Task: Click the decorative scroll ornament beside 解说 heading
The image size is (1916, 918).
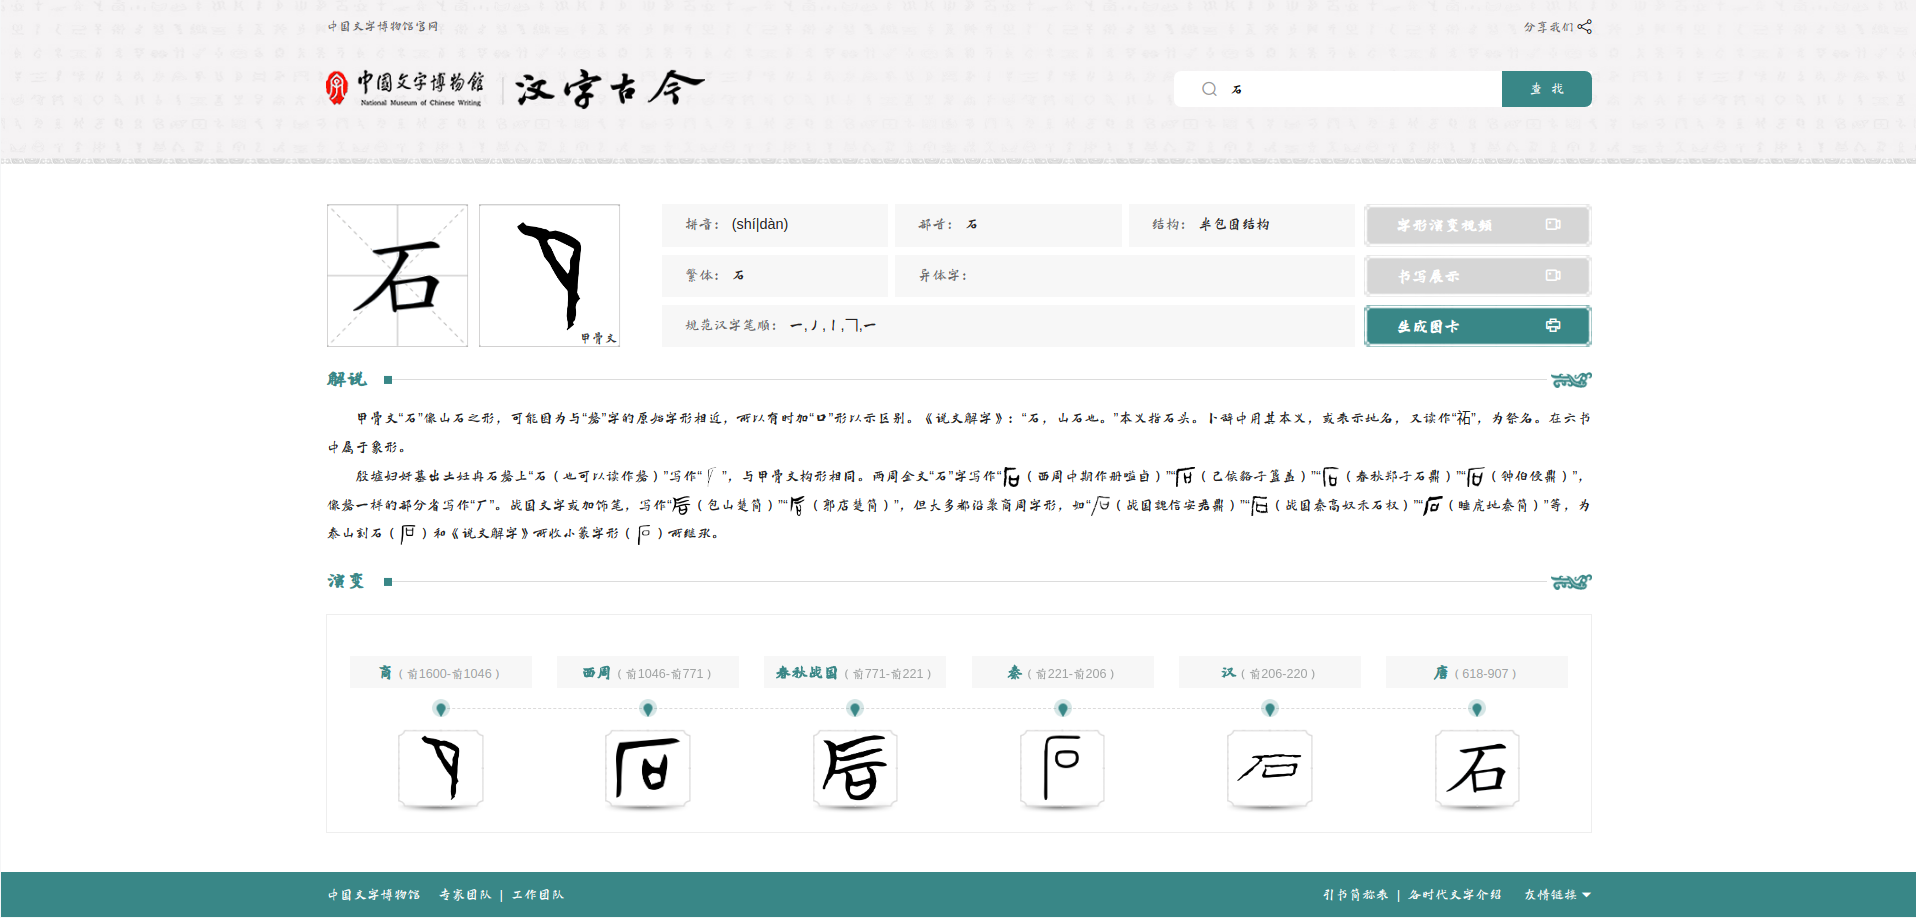Action: tap(1571, 380)
